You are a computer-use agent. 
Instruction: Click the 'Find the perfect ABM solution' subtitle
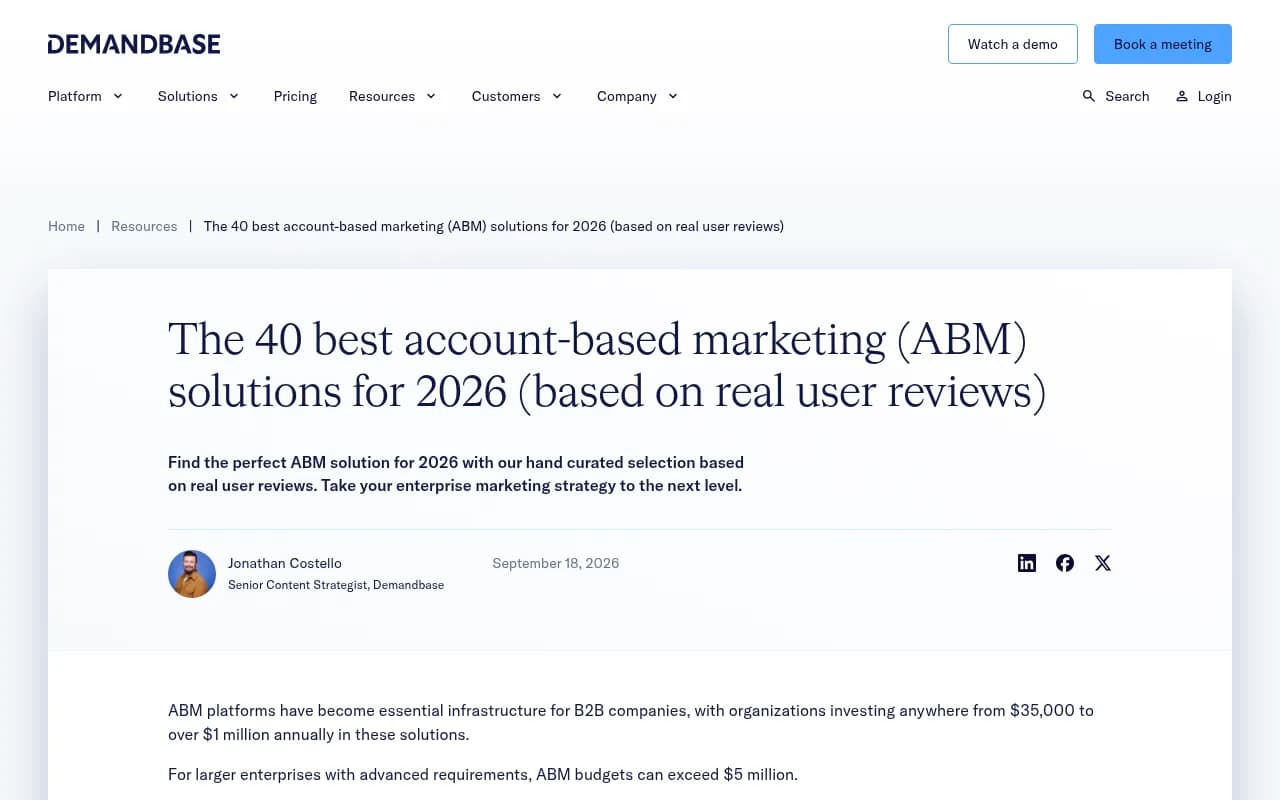pos(456,474)
